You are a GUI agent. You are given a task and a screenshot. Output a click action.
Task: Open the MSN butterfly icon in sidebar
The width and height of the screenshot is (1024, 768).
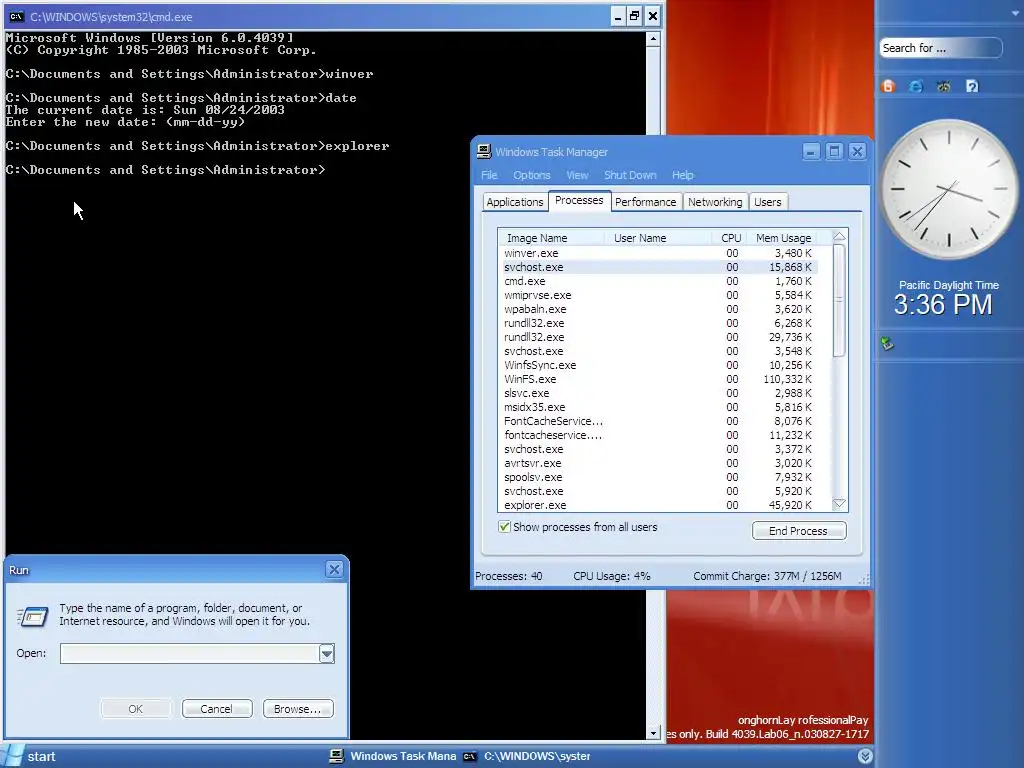tap(944, 86)
